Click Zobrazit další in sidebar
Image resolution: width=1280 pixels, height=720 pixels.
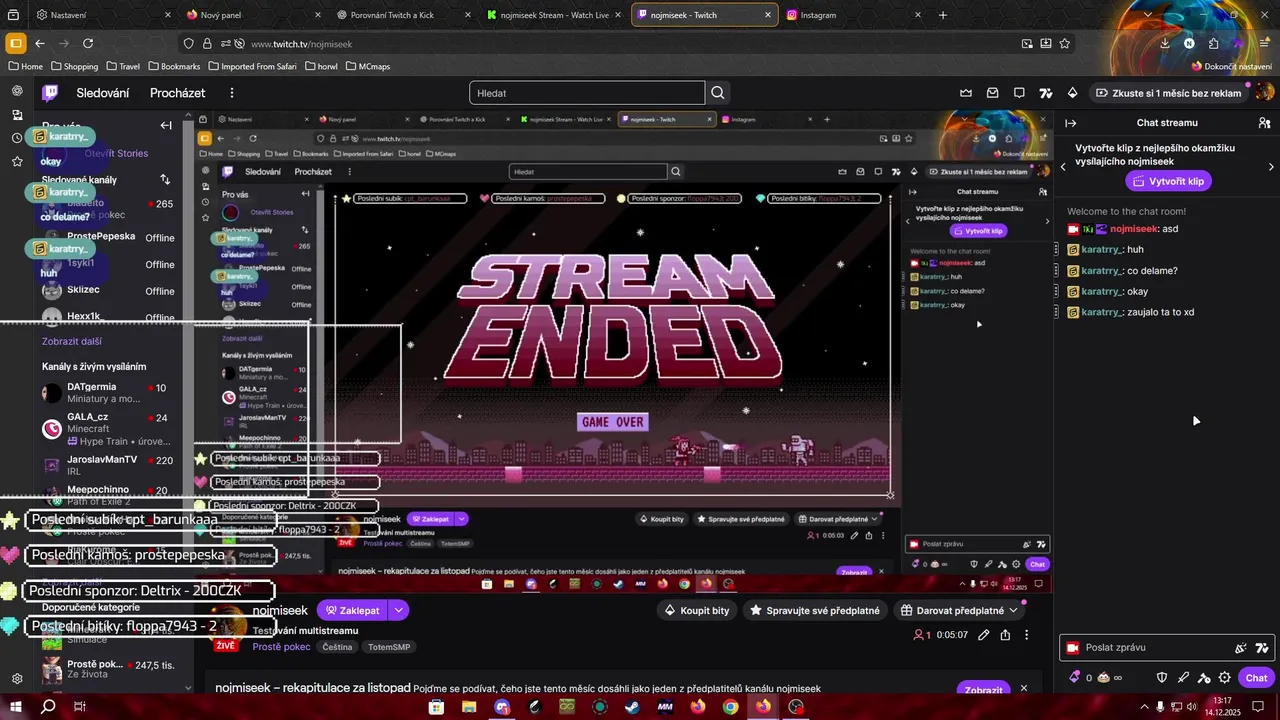(x=72, y=341)
